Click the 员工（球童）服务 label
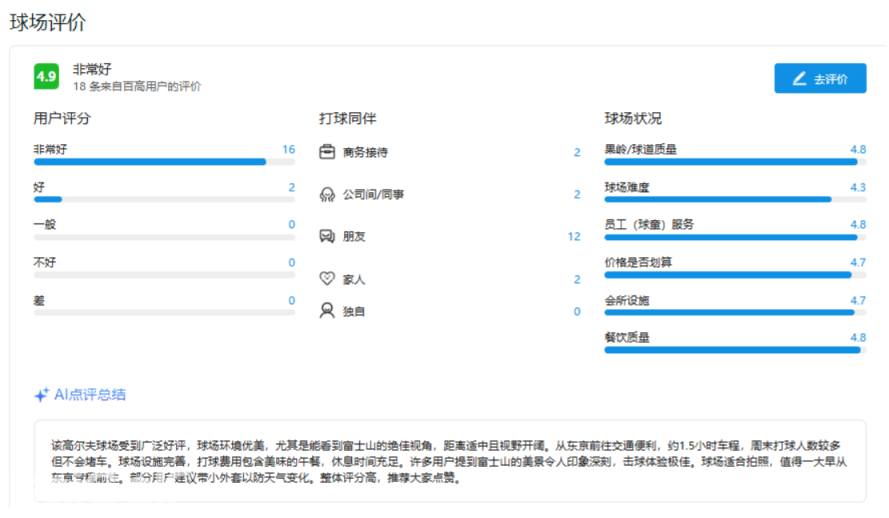889x518 pixels. coord(649,224)
